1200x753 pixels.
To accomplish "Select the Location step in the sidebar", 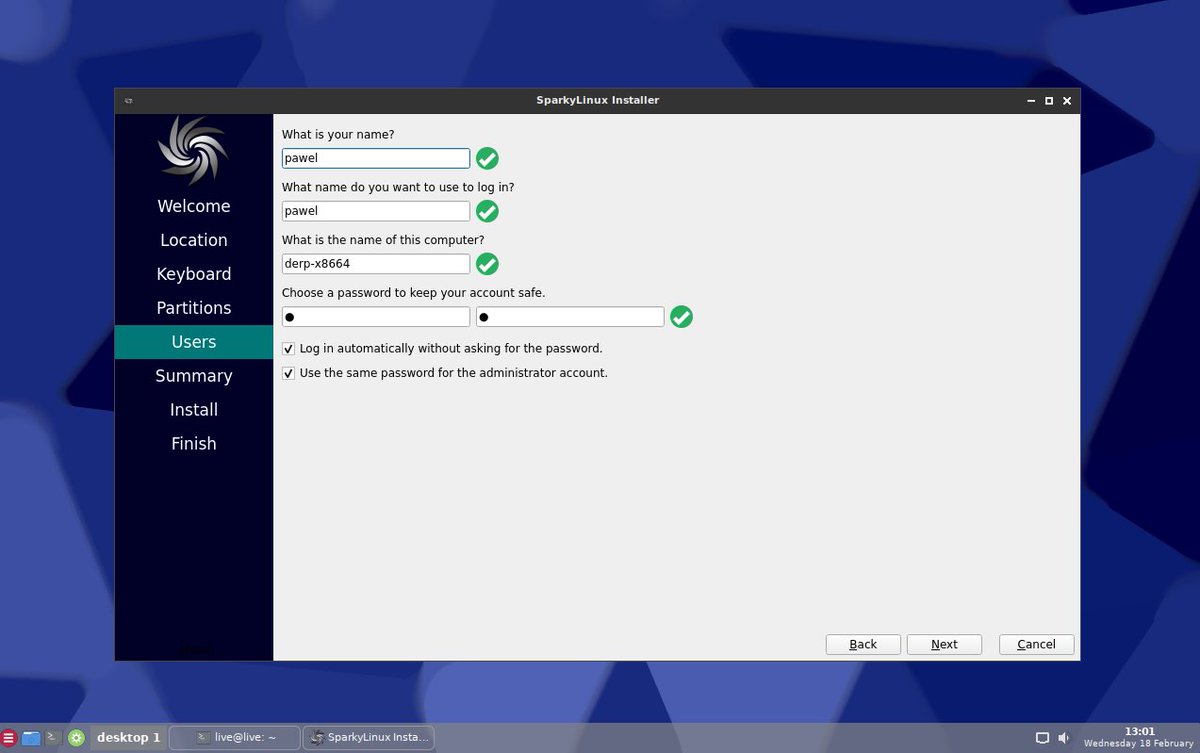I will (194, 240).
